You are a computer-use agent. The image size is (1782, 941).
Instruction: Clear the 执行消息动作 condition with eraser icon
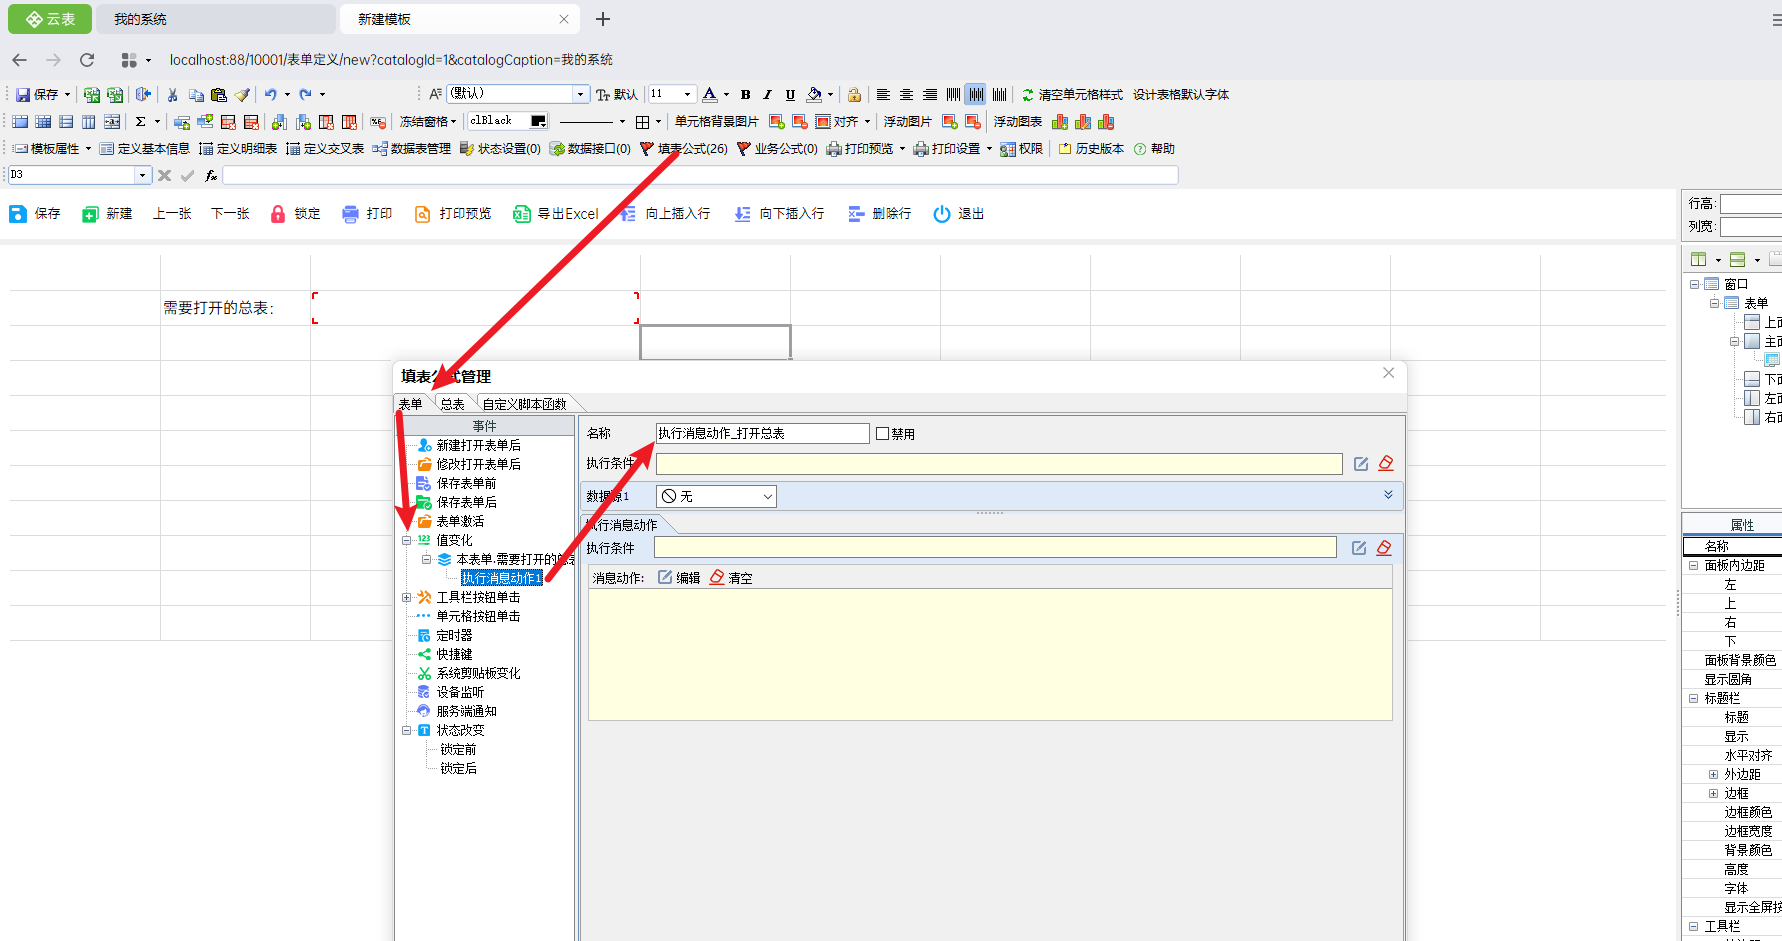pyautogui.click(x=1384, y=548)
